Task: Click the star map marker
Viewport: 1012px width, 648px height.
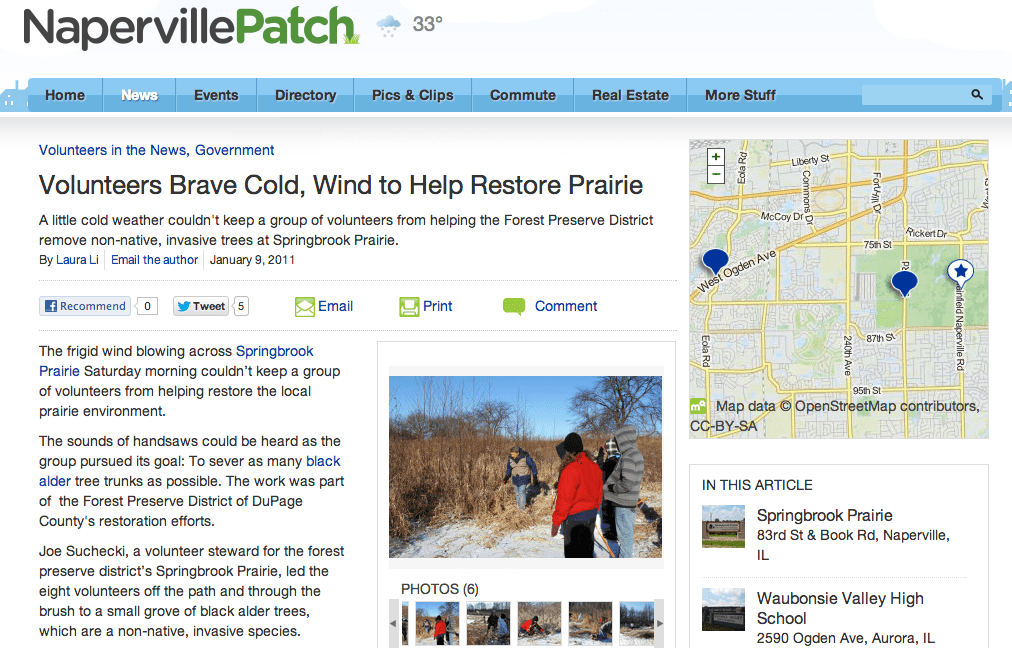Action: (x=960, y=272)
